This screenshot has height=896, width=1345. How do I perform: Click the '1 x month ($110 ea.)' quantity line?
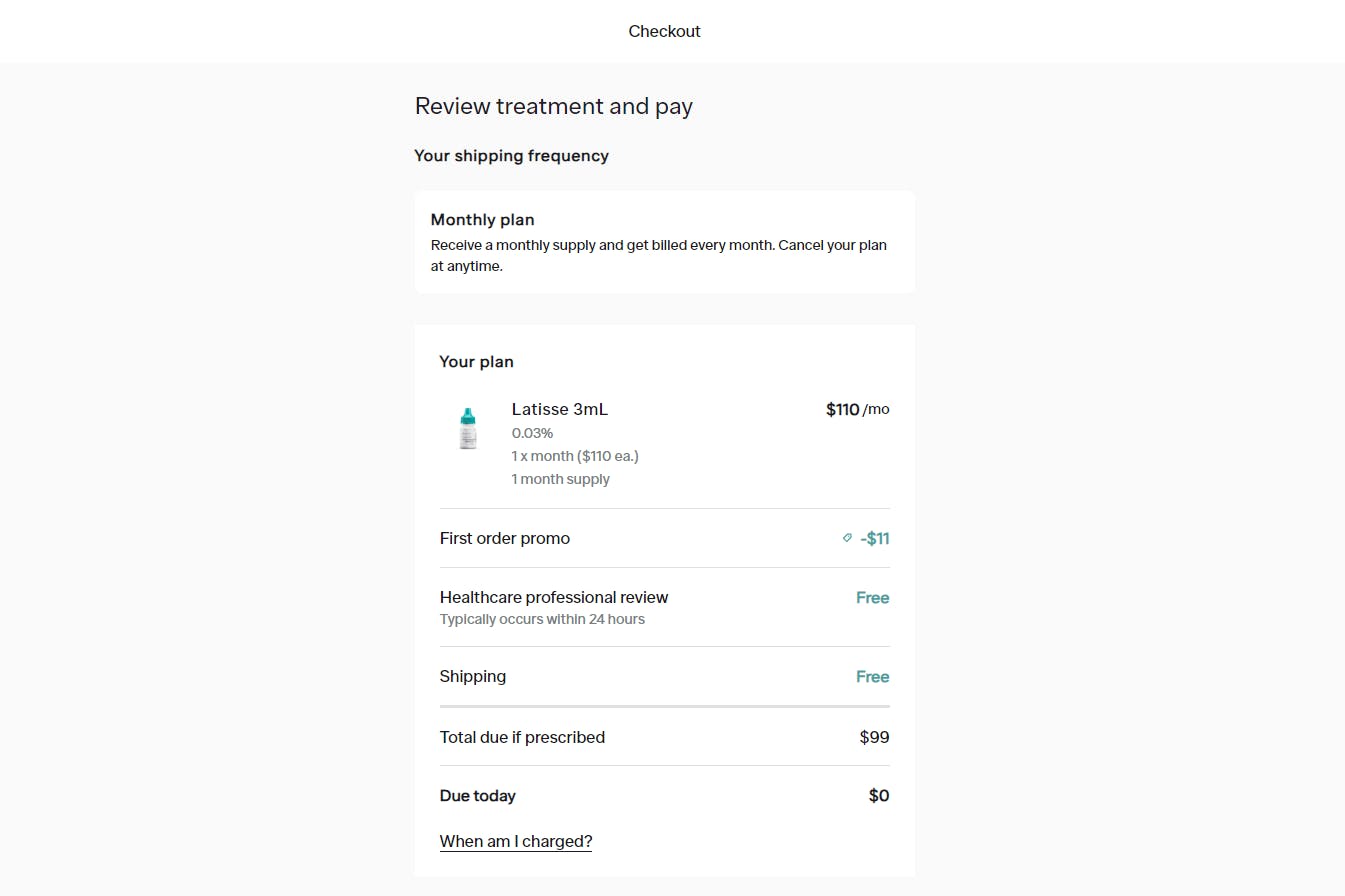(575, 455)
